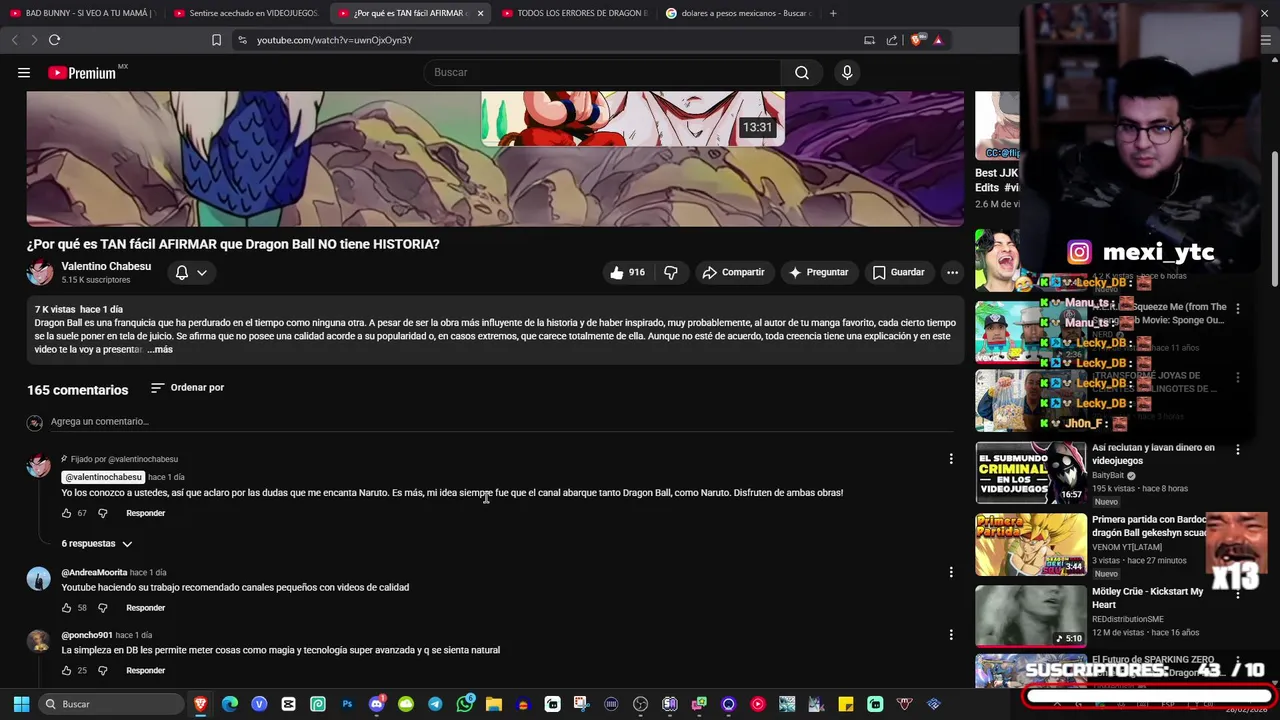Open Telegram from the taskbar

(x=435, y=704)
